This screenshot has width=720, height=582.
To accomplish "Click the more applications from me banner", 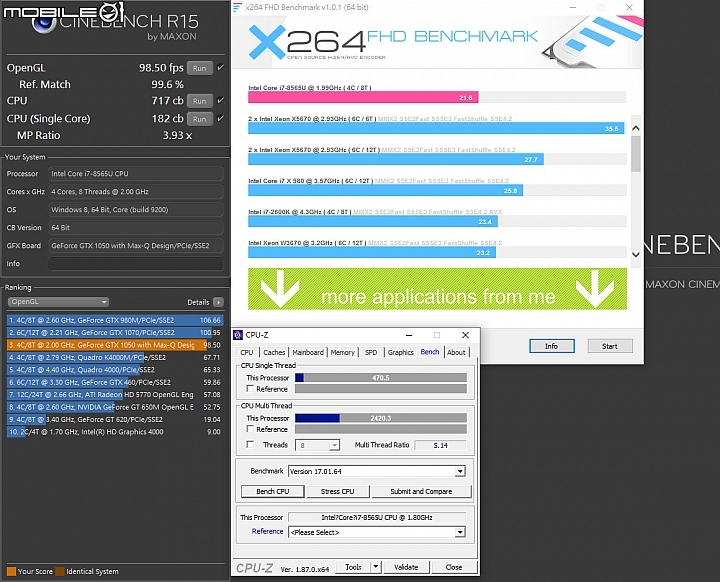I will click(x=437, y=289).
